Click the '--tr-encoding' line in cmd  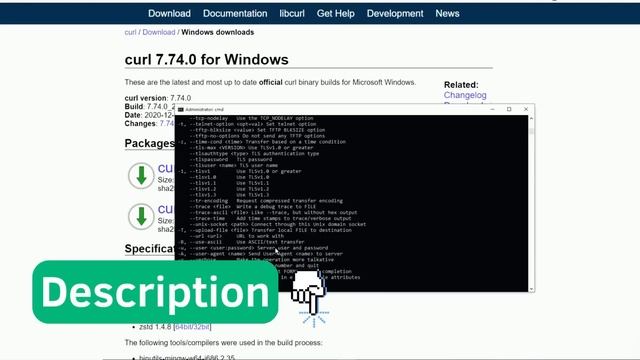coord(266,201)
